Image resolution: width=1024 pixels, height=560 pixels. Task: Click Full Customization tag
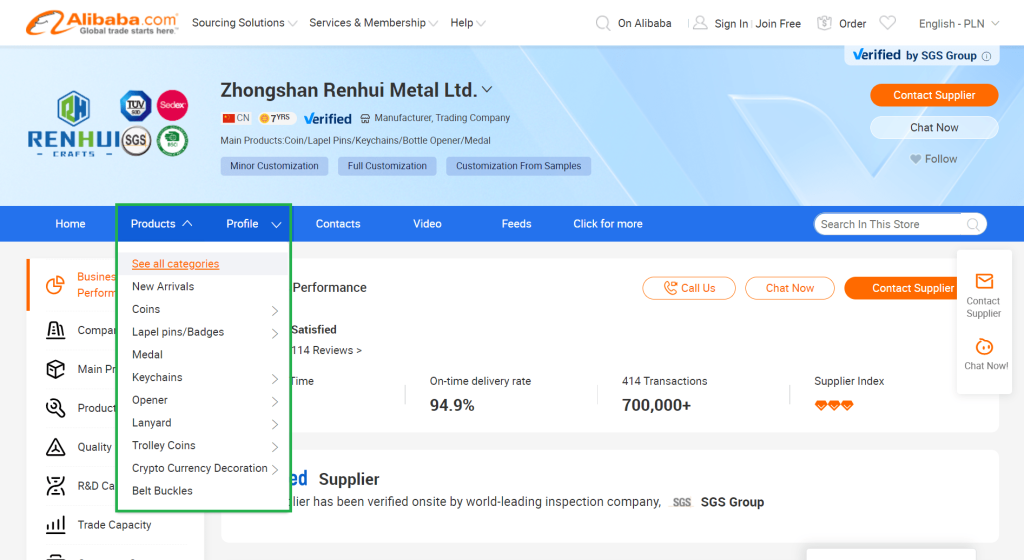coord(387,166)
